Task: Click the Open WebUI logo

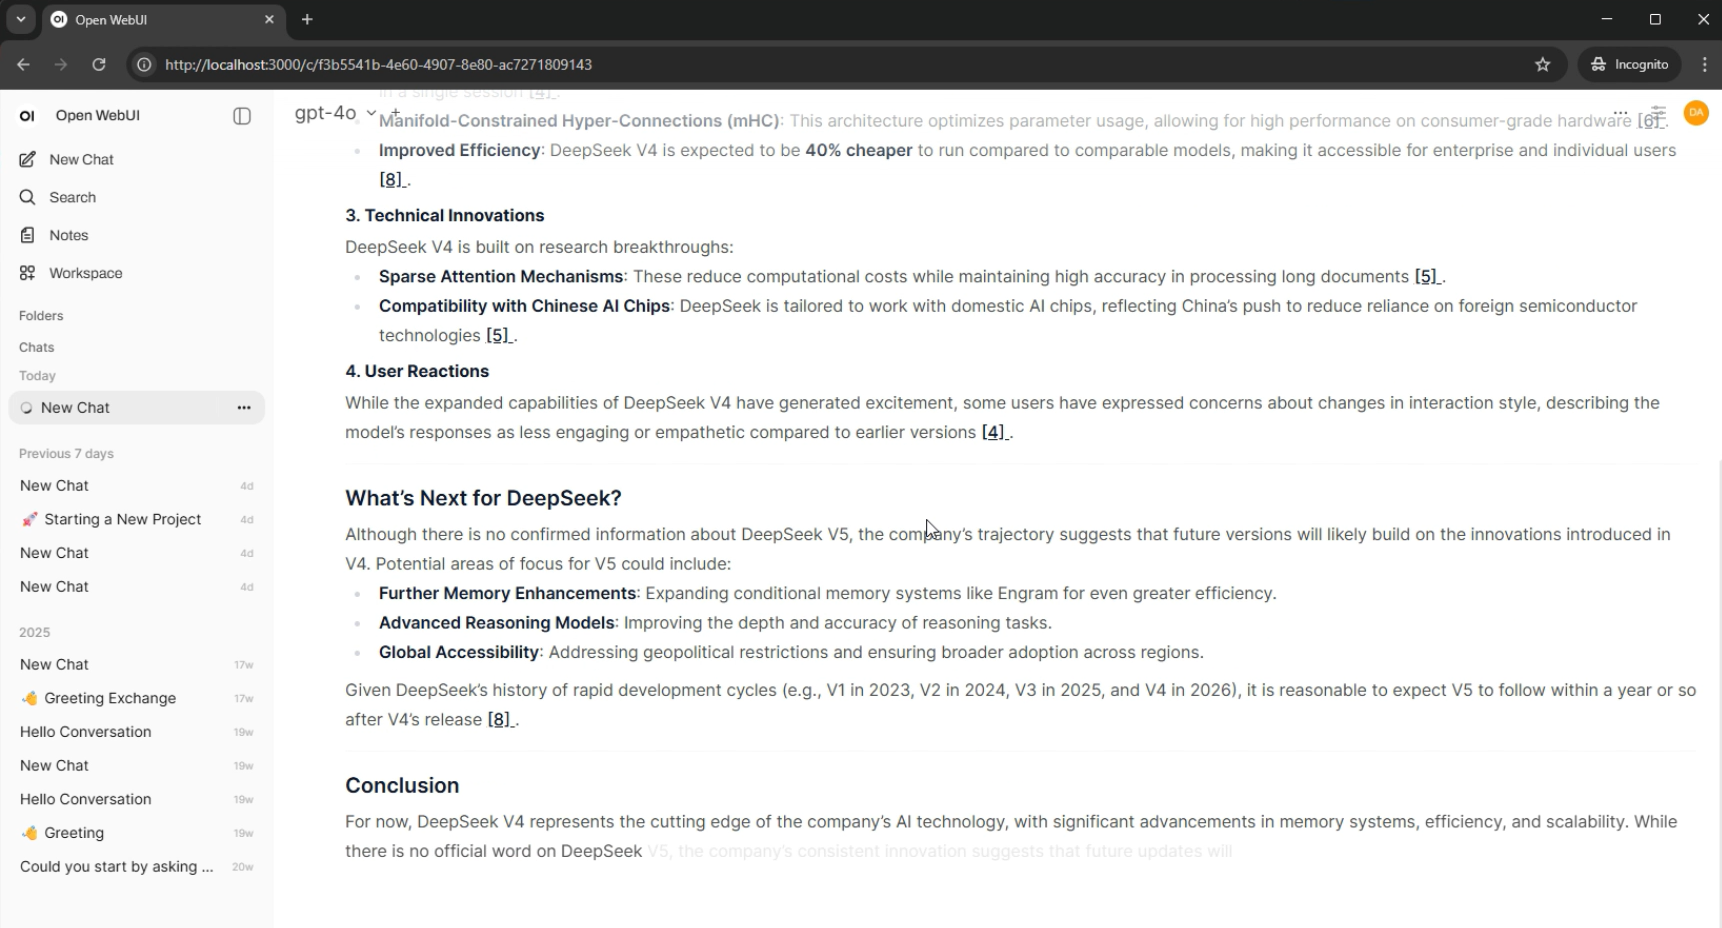Action: click(x=26, y=115)
